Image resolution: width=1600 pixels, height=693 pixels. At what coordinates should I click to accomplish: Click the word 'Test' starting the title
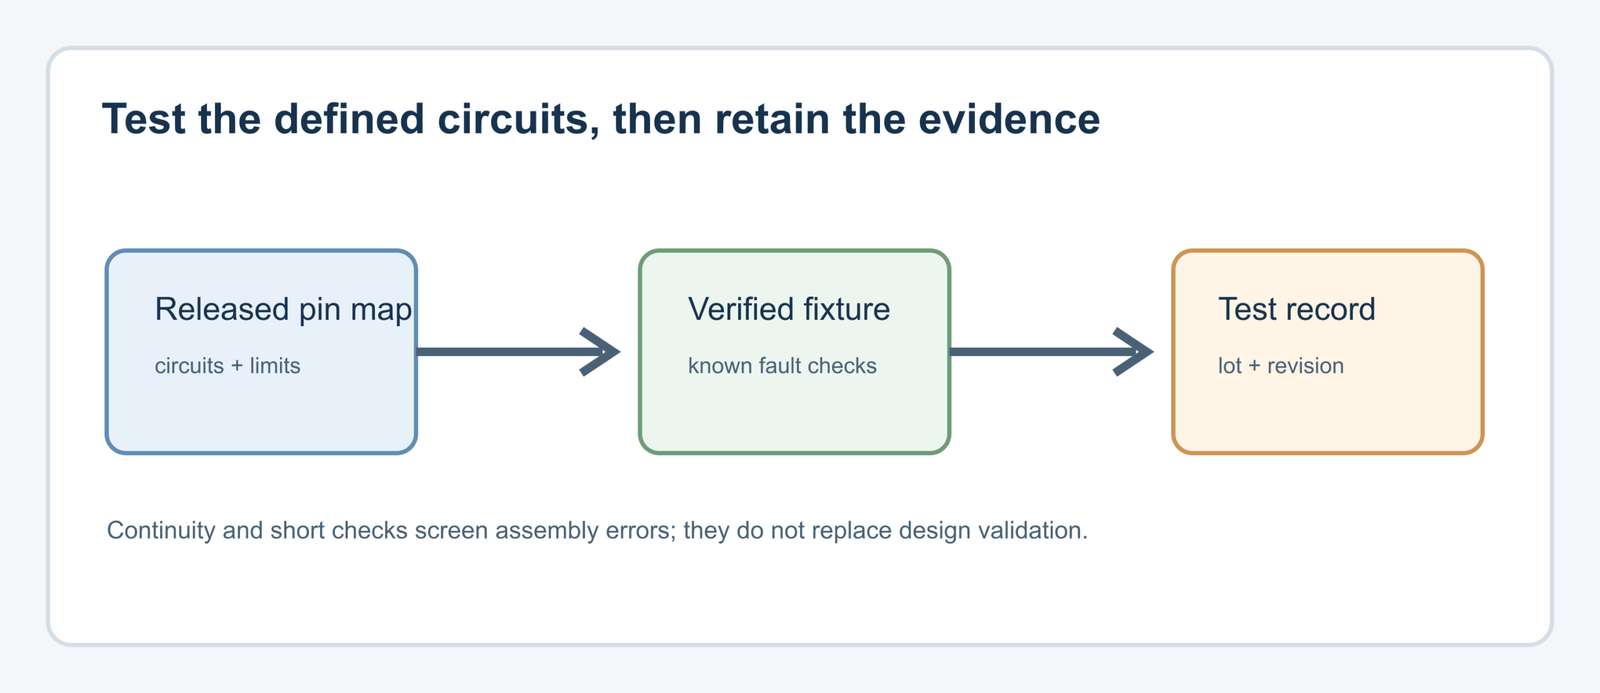click(144, 119)
